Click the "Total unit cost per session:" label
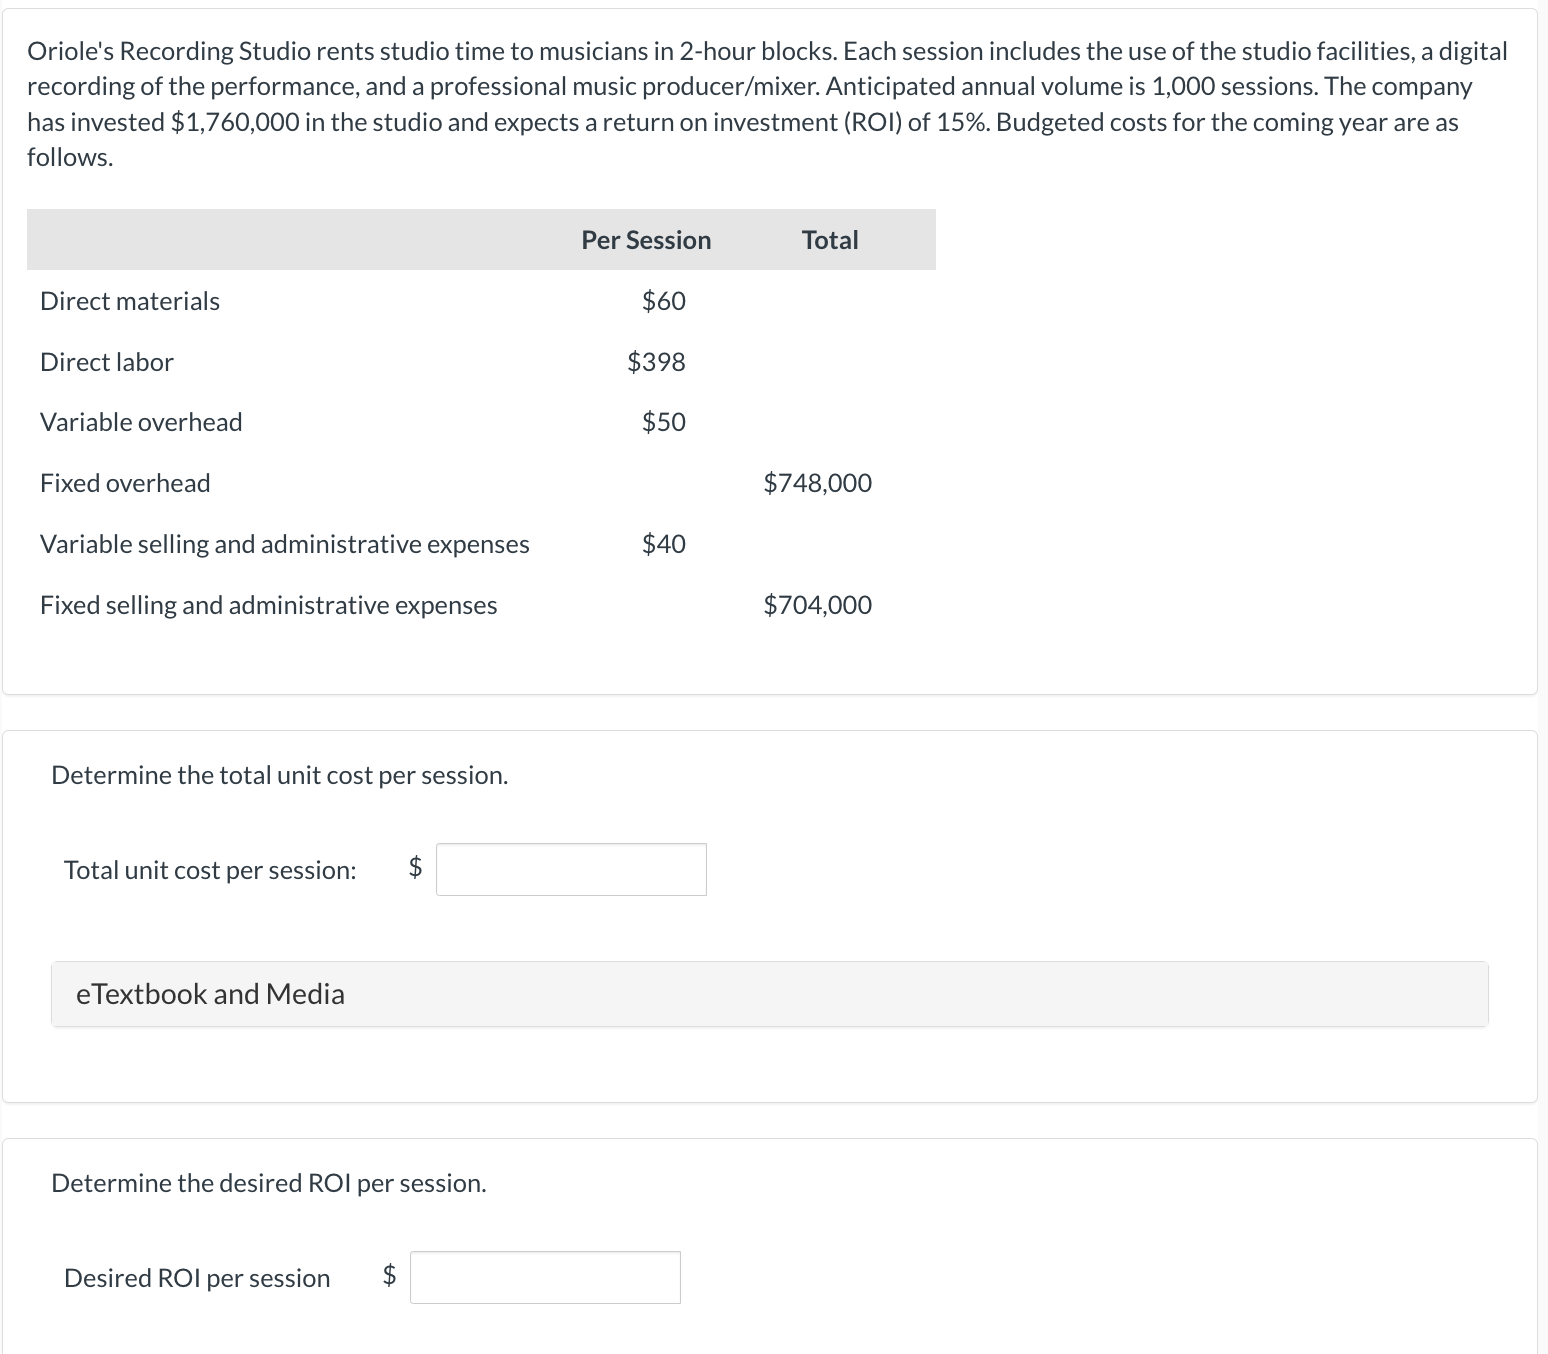 point(210,870)
